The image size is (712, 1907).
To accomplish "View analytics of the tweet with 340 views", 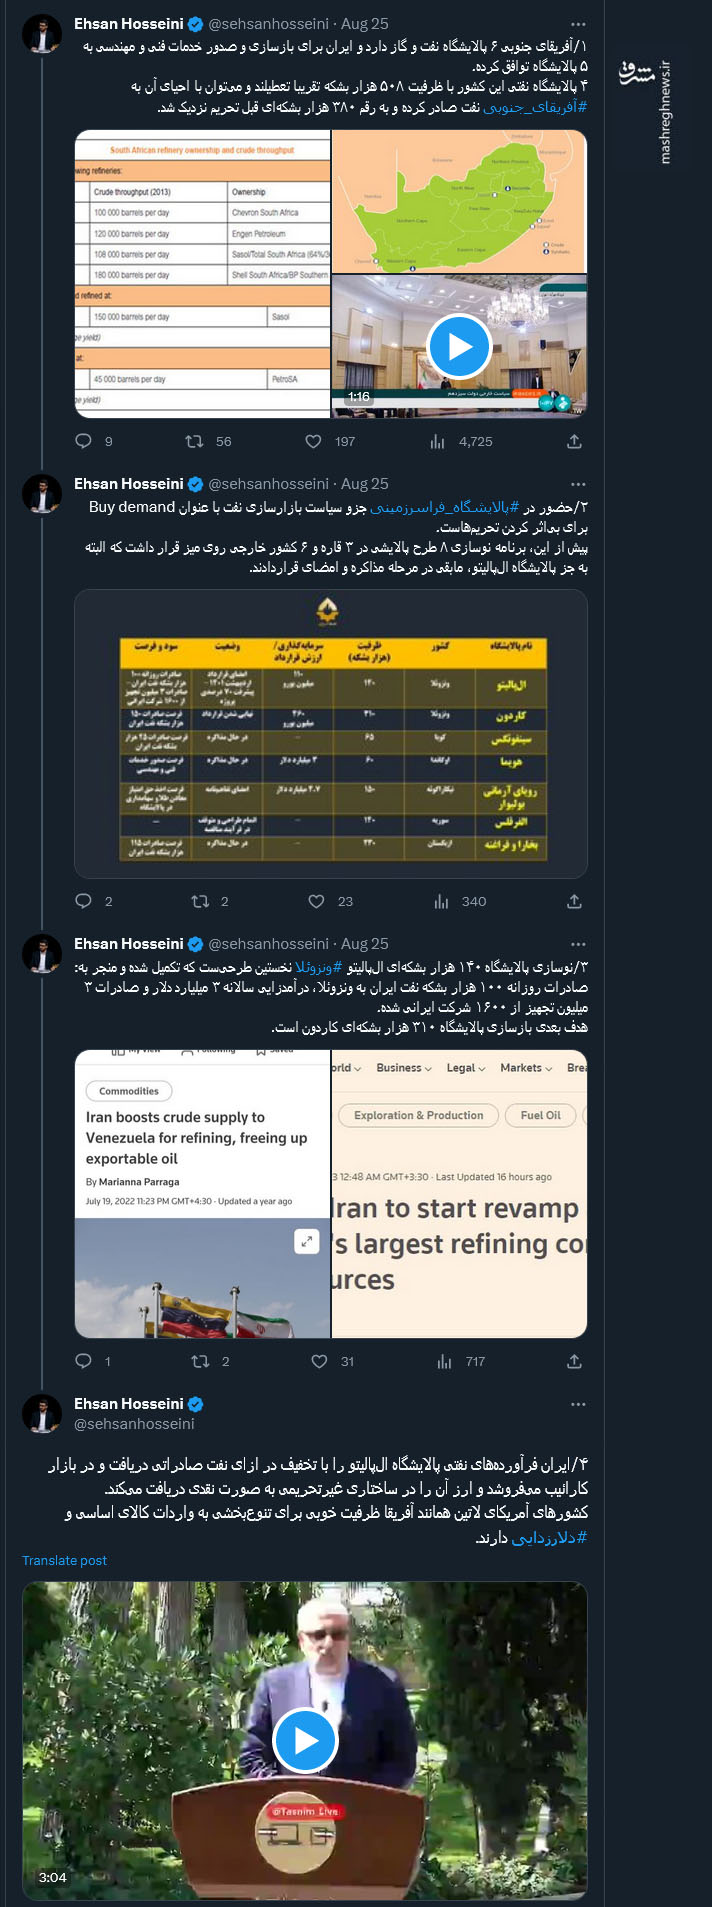I will coord(441,901).
